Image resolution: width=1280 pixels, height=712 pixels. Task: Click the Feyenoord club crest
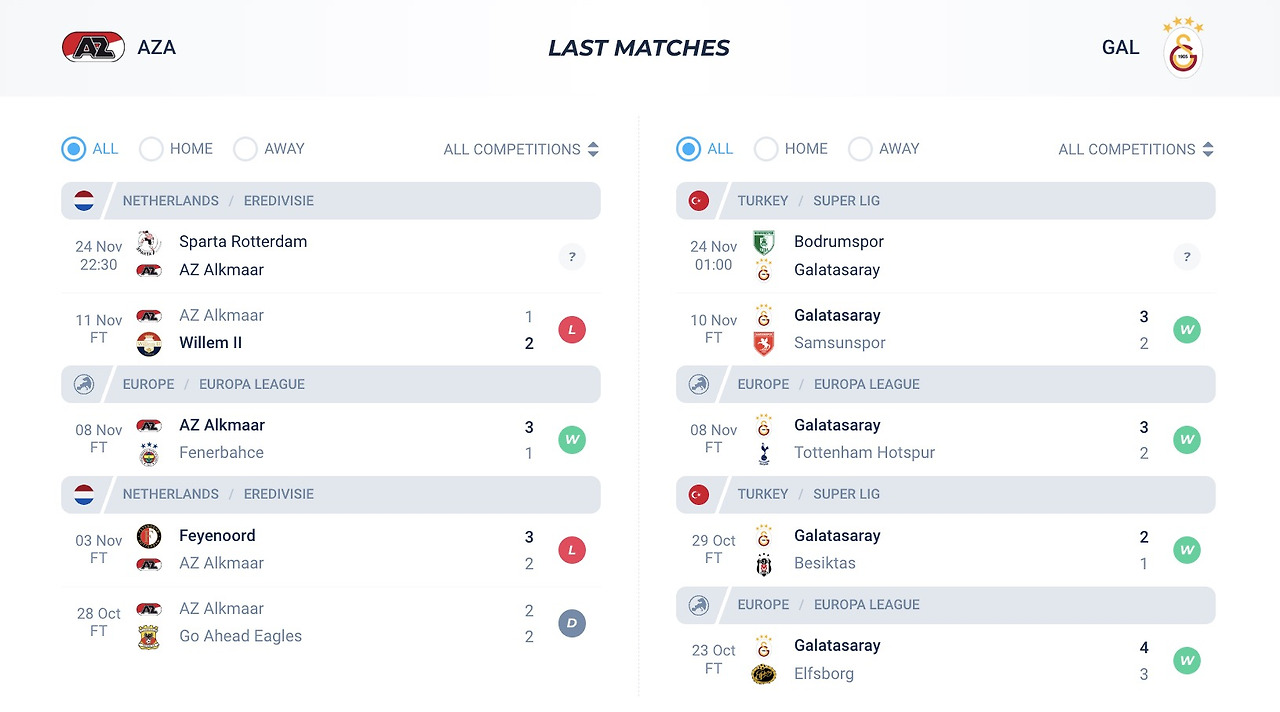149,536
